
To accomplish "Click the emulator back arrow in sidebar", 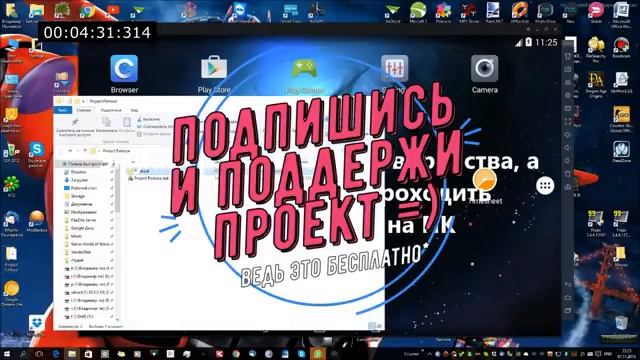I will pyautogui.click(x=568, y=284).
